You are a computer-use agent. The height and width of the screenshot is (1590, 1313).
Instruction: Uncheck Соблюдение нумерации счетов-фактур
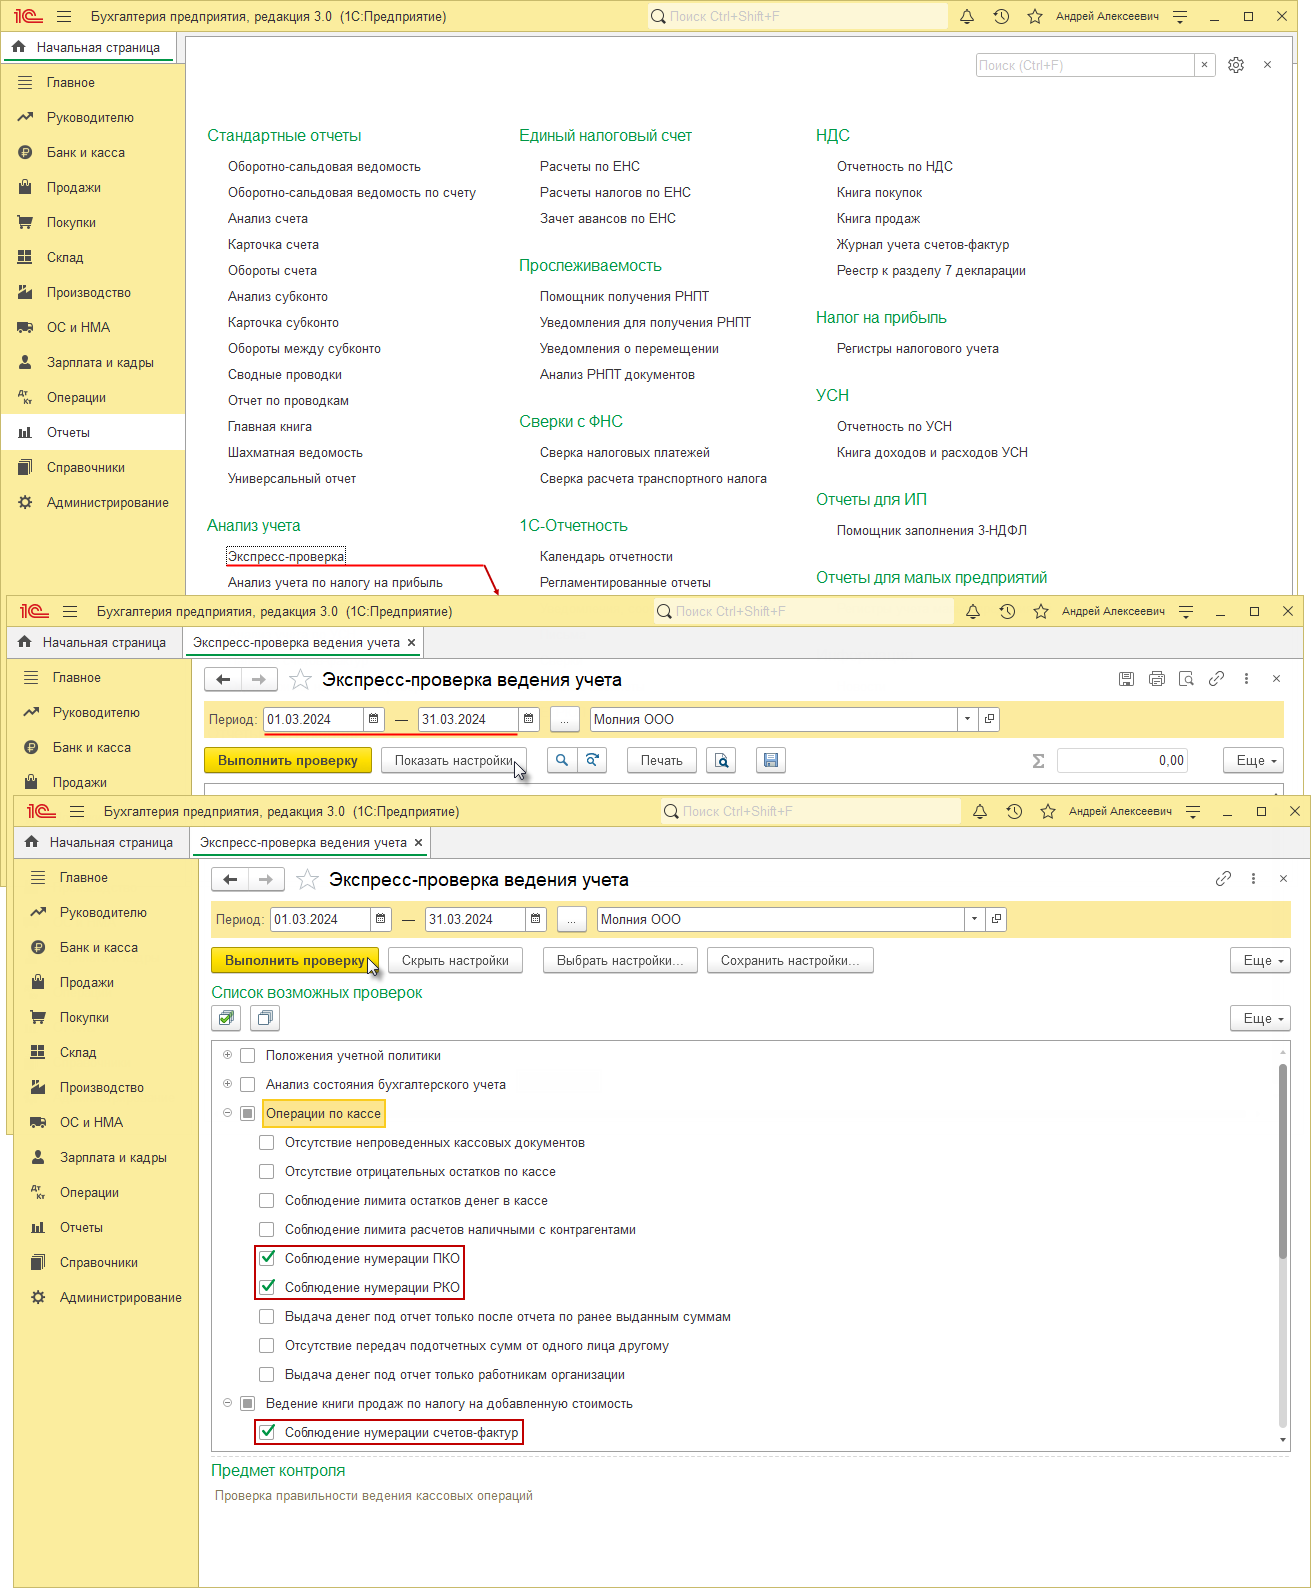267,1432
